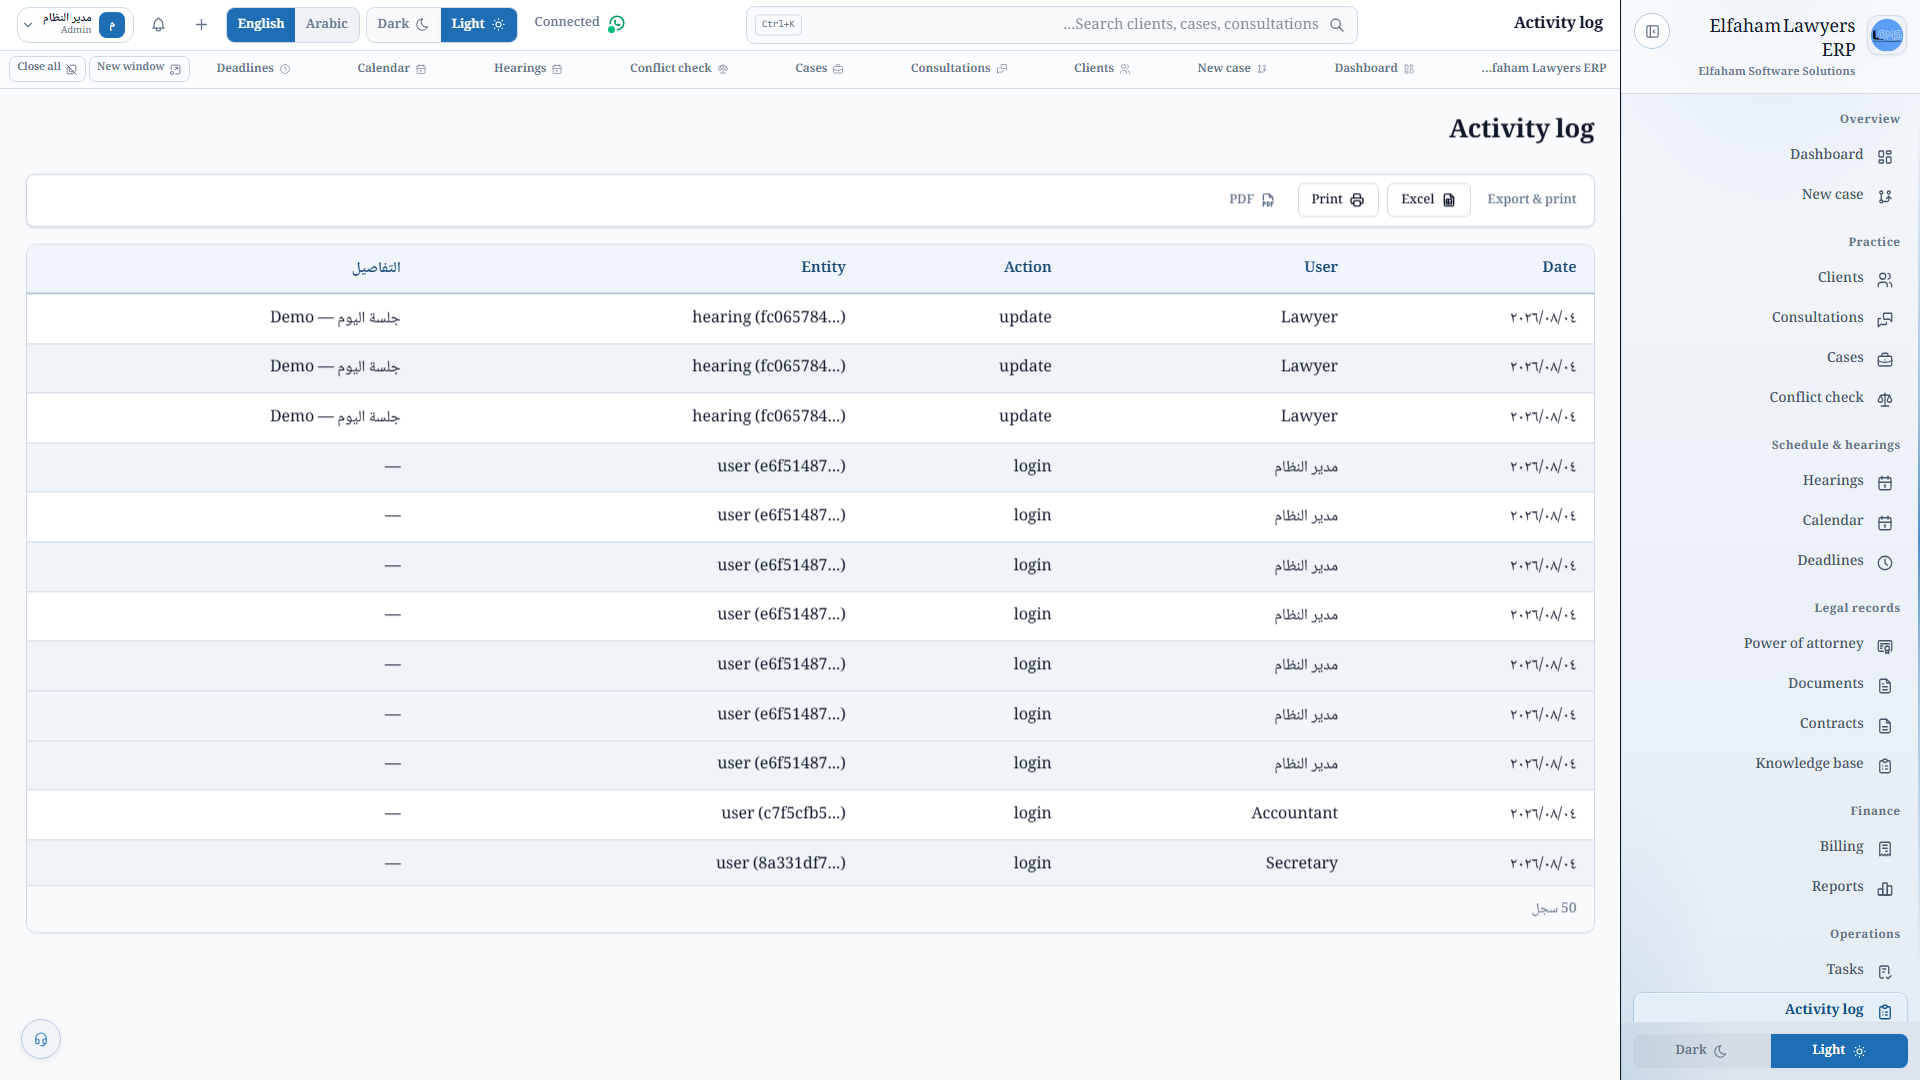Select the Accountant user cell
The width and height of the screenshot is (1920, 1080).
click(x=1294, y=814)
